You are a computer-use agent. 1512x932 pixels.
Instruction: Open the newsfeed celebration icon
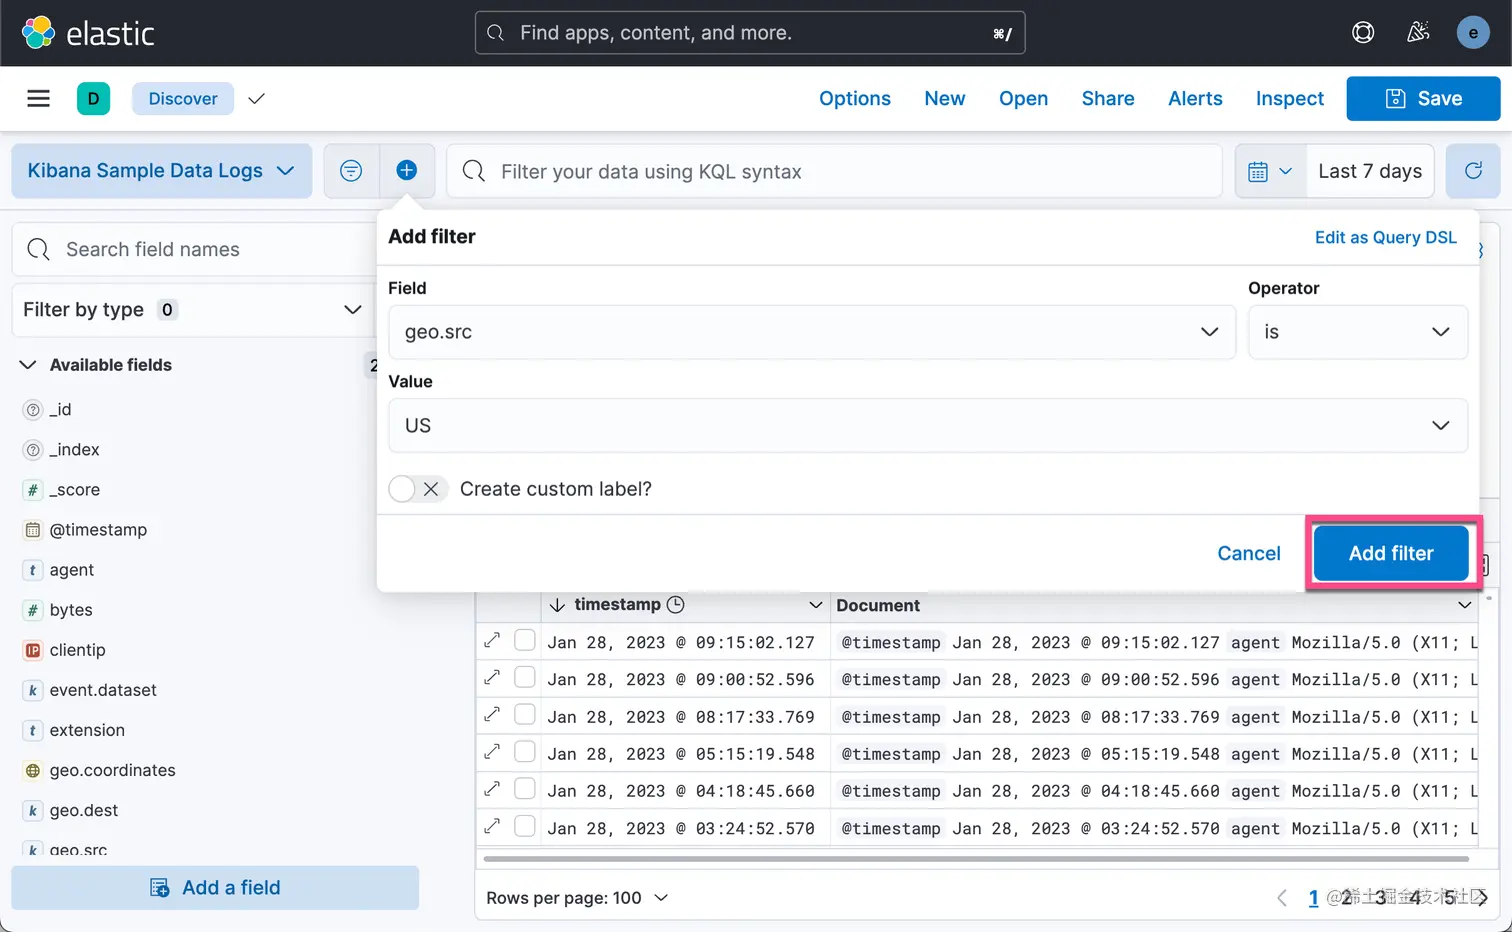coord(1418,33)
